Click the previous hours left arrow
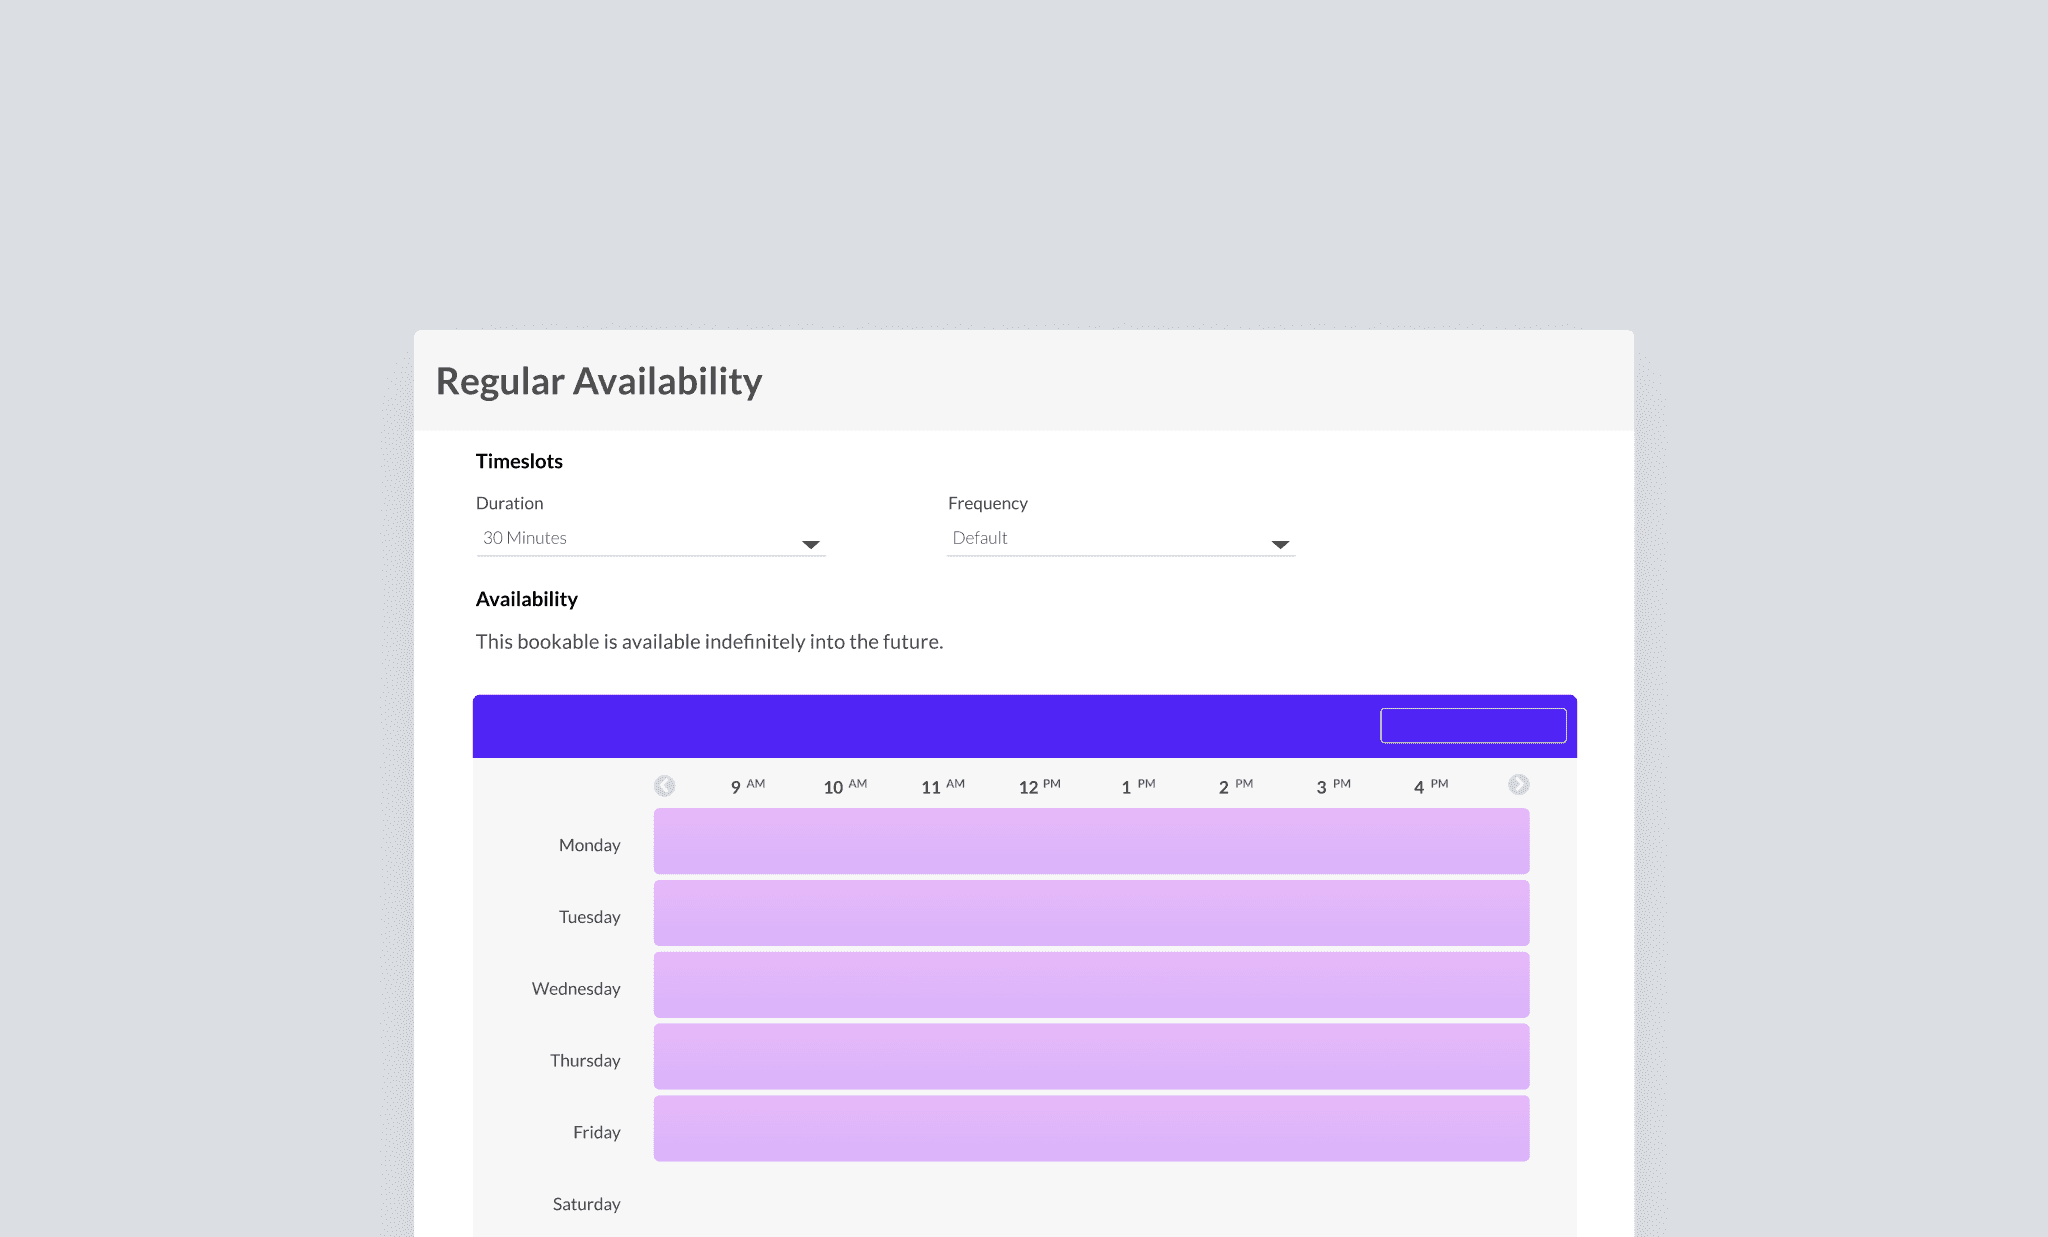Image resolution: width=2048 pixels, height=1237 pixels. [664, 786]
